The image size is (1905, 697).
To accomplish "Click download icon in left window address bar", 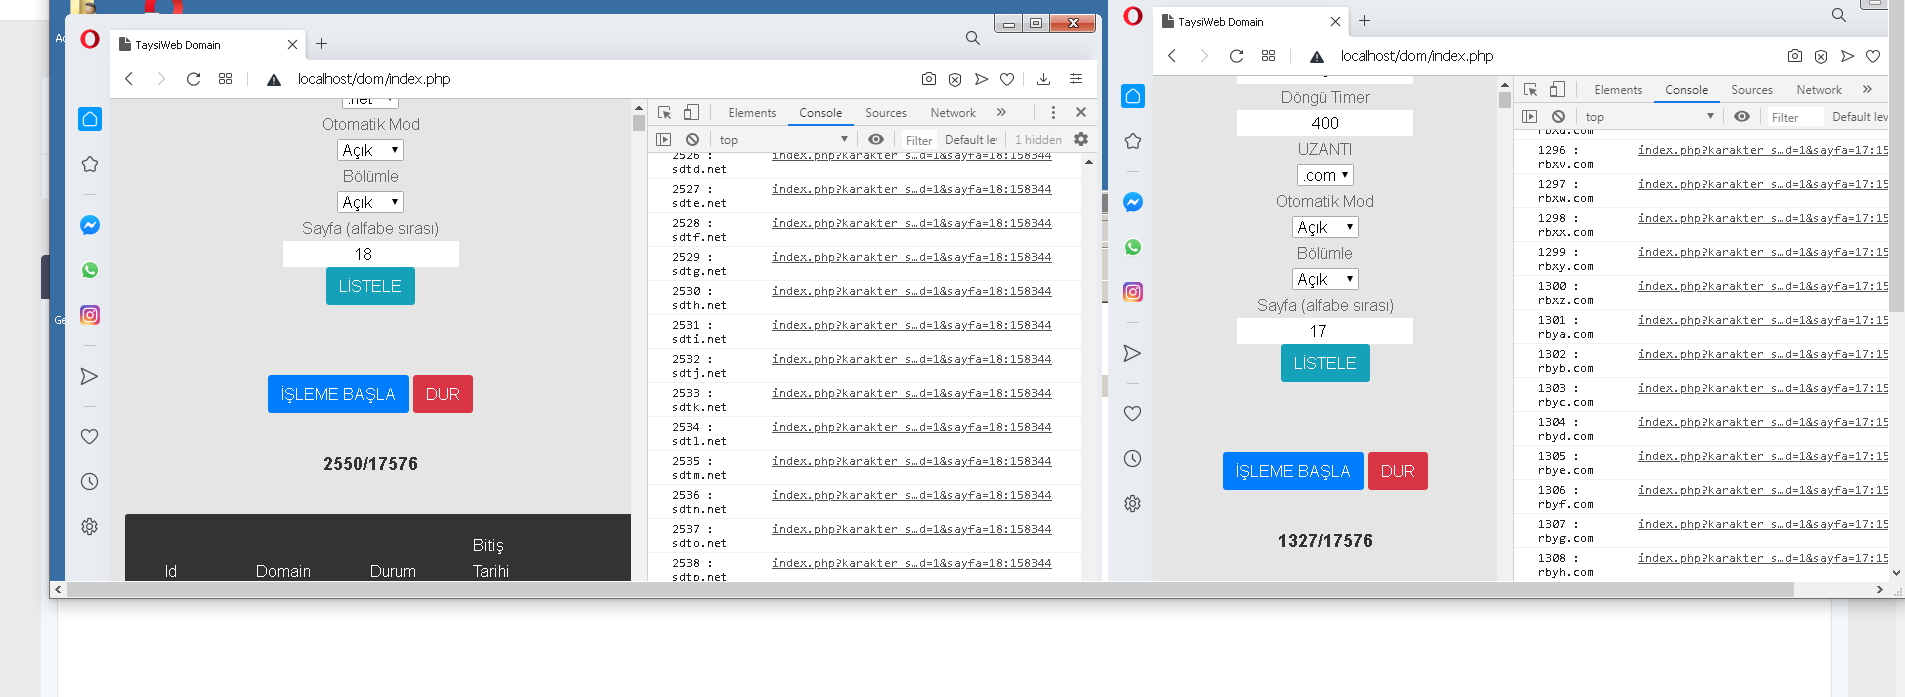I will pyautogui.click(x=1043, y=79).
